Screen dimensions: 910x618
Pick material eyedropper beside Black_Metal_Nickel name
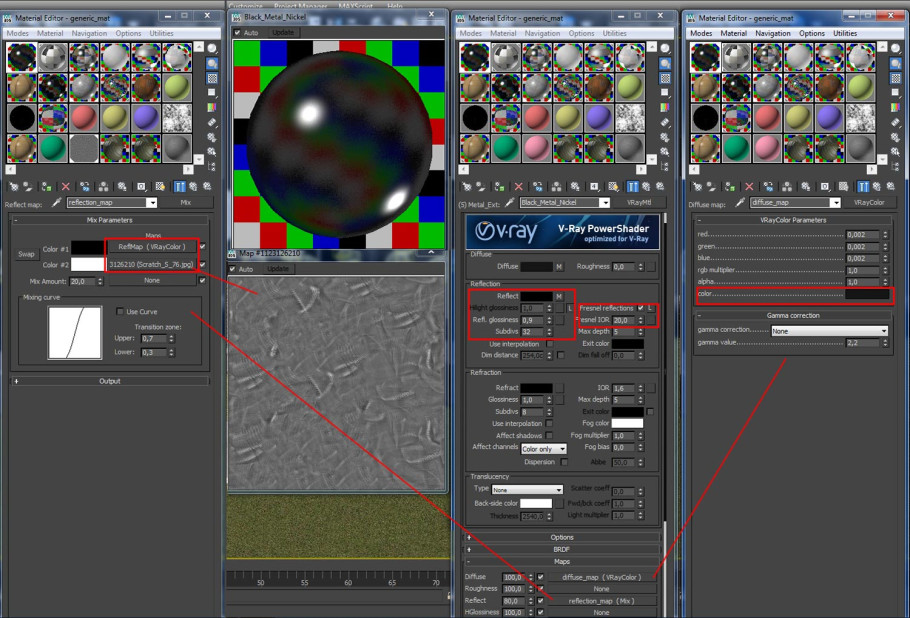pos(509,203)
